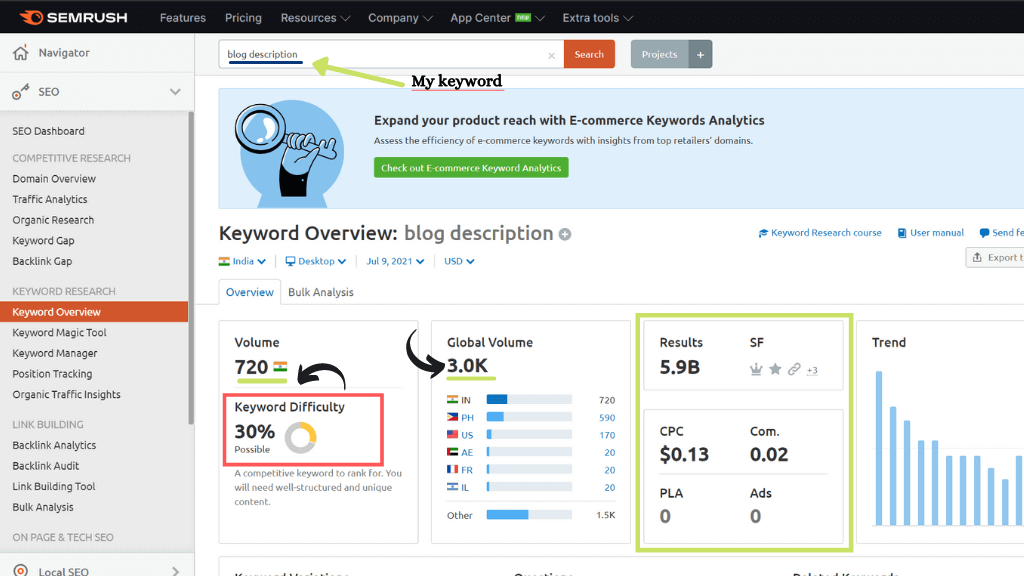The width and height of the screenshot is (1024, 576).
Task: Open Link Building Tool in sidebar
Action: (x=54, y=487)
